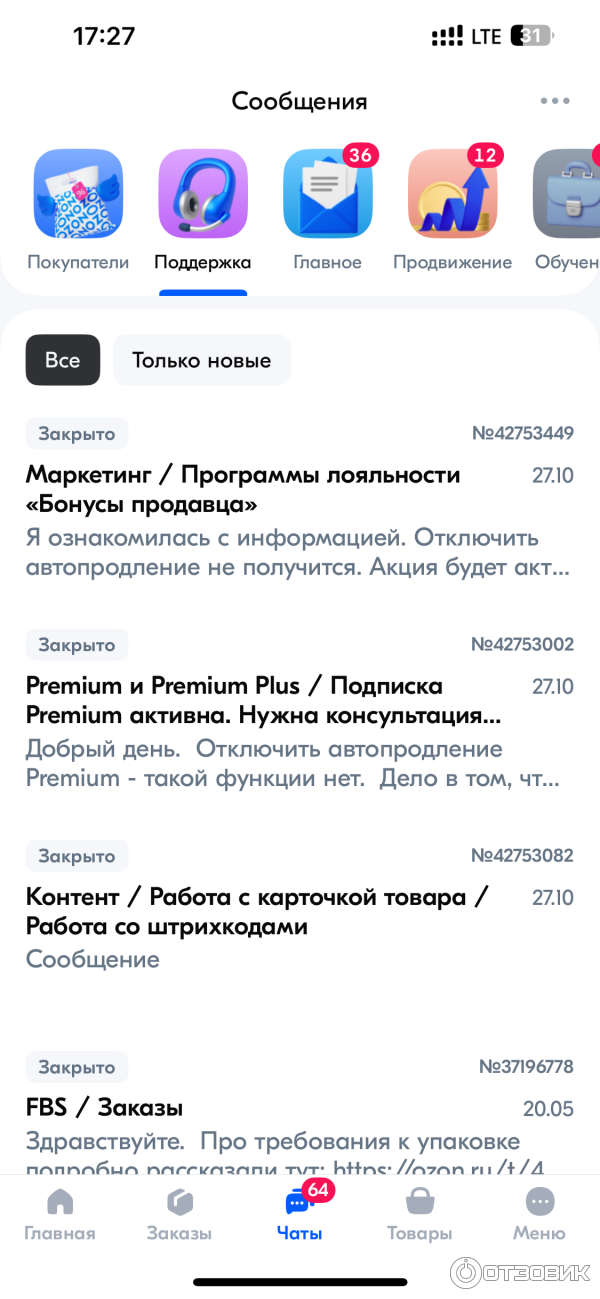This screenshot has width=600, height=1299.
Task: Switch to the Чаты tab
Action: pos(300,1213)
